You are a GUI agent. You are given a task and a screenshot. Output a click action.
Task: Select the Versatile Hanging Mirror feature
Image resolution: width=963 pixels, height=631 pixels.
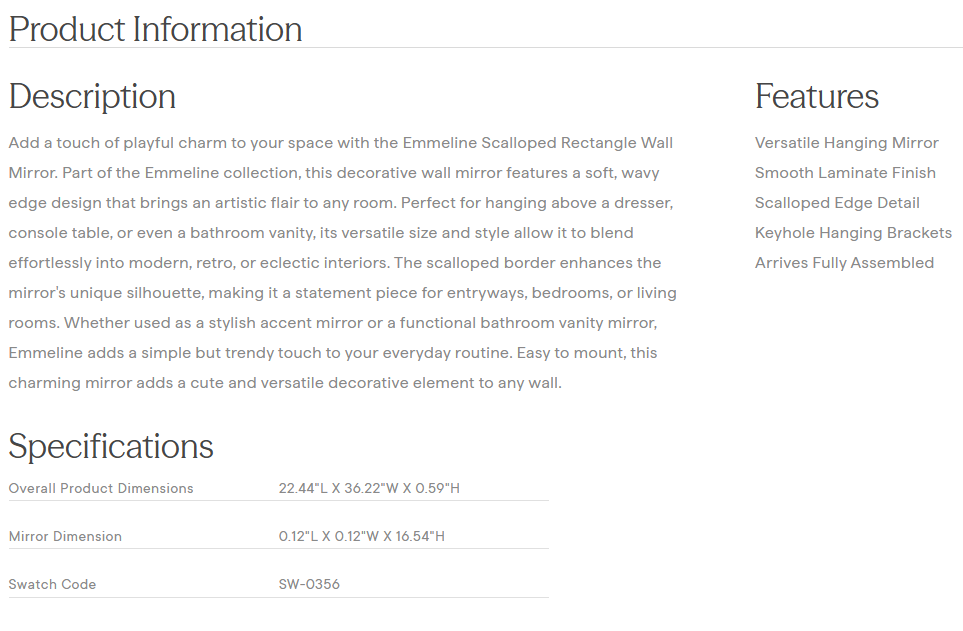(846, 143)
